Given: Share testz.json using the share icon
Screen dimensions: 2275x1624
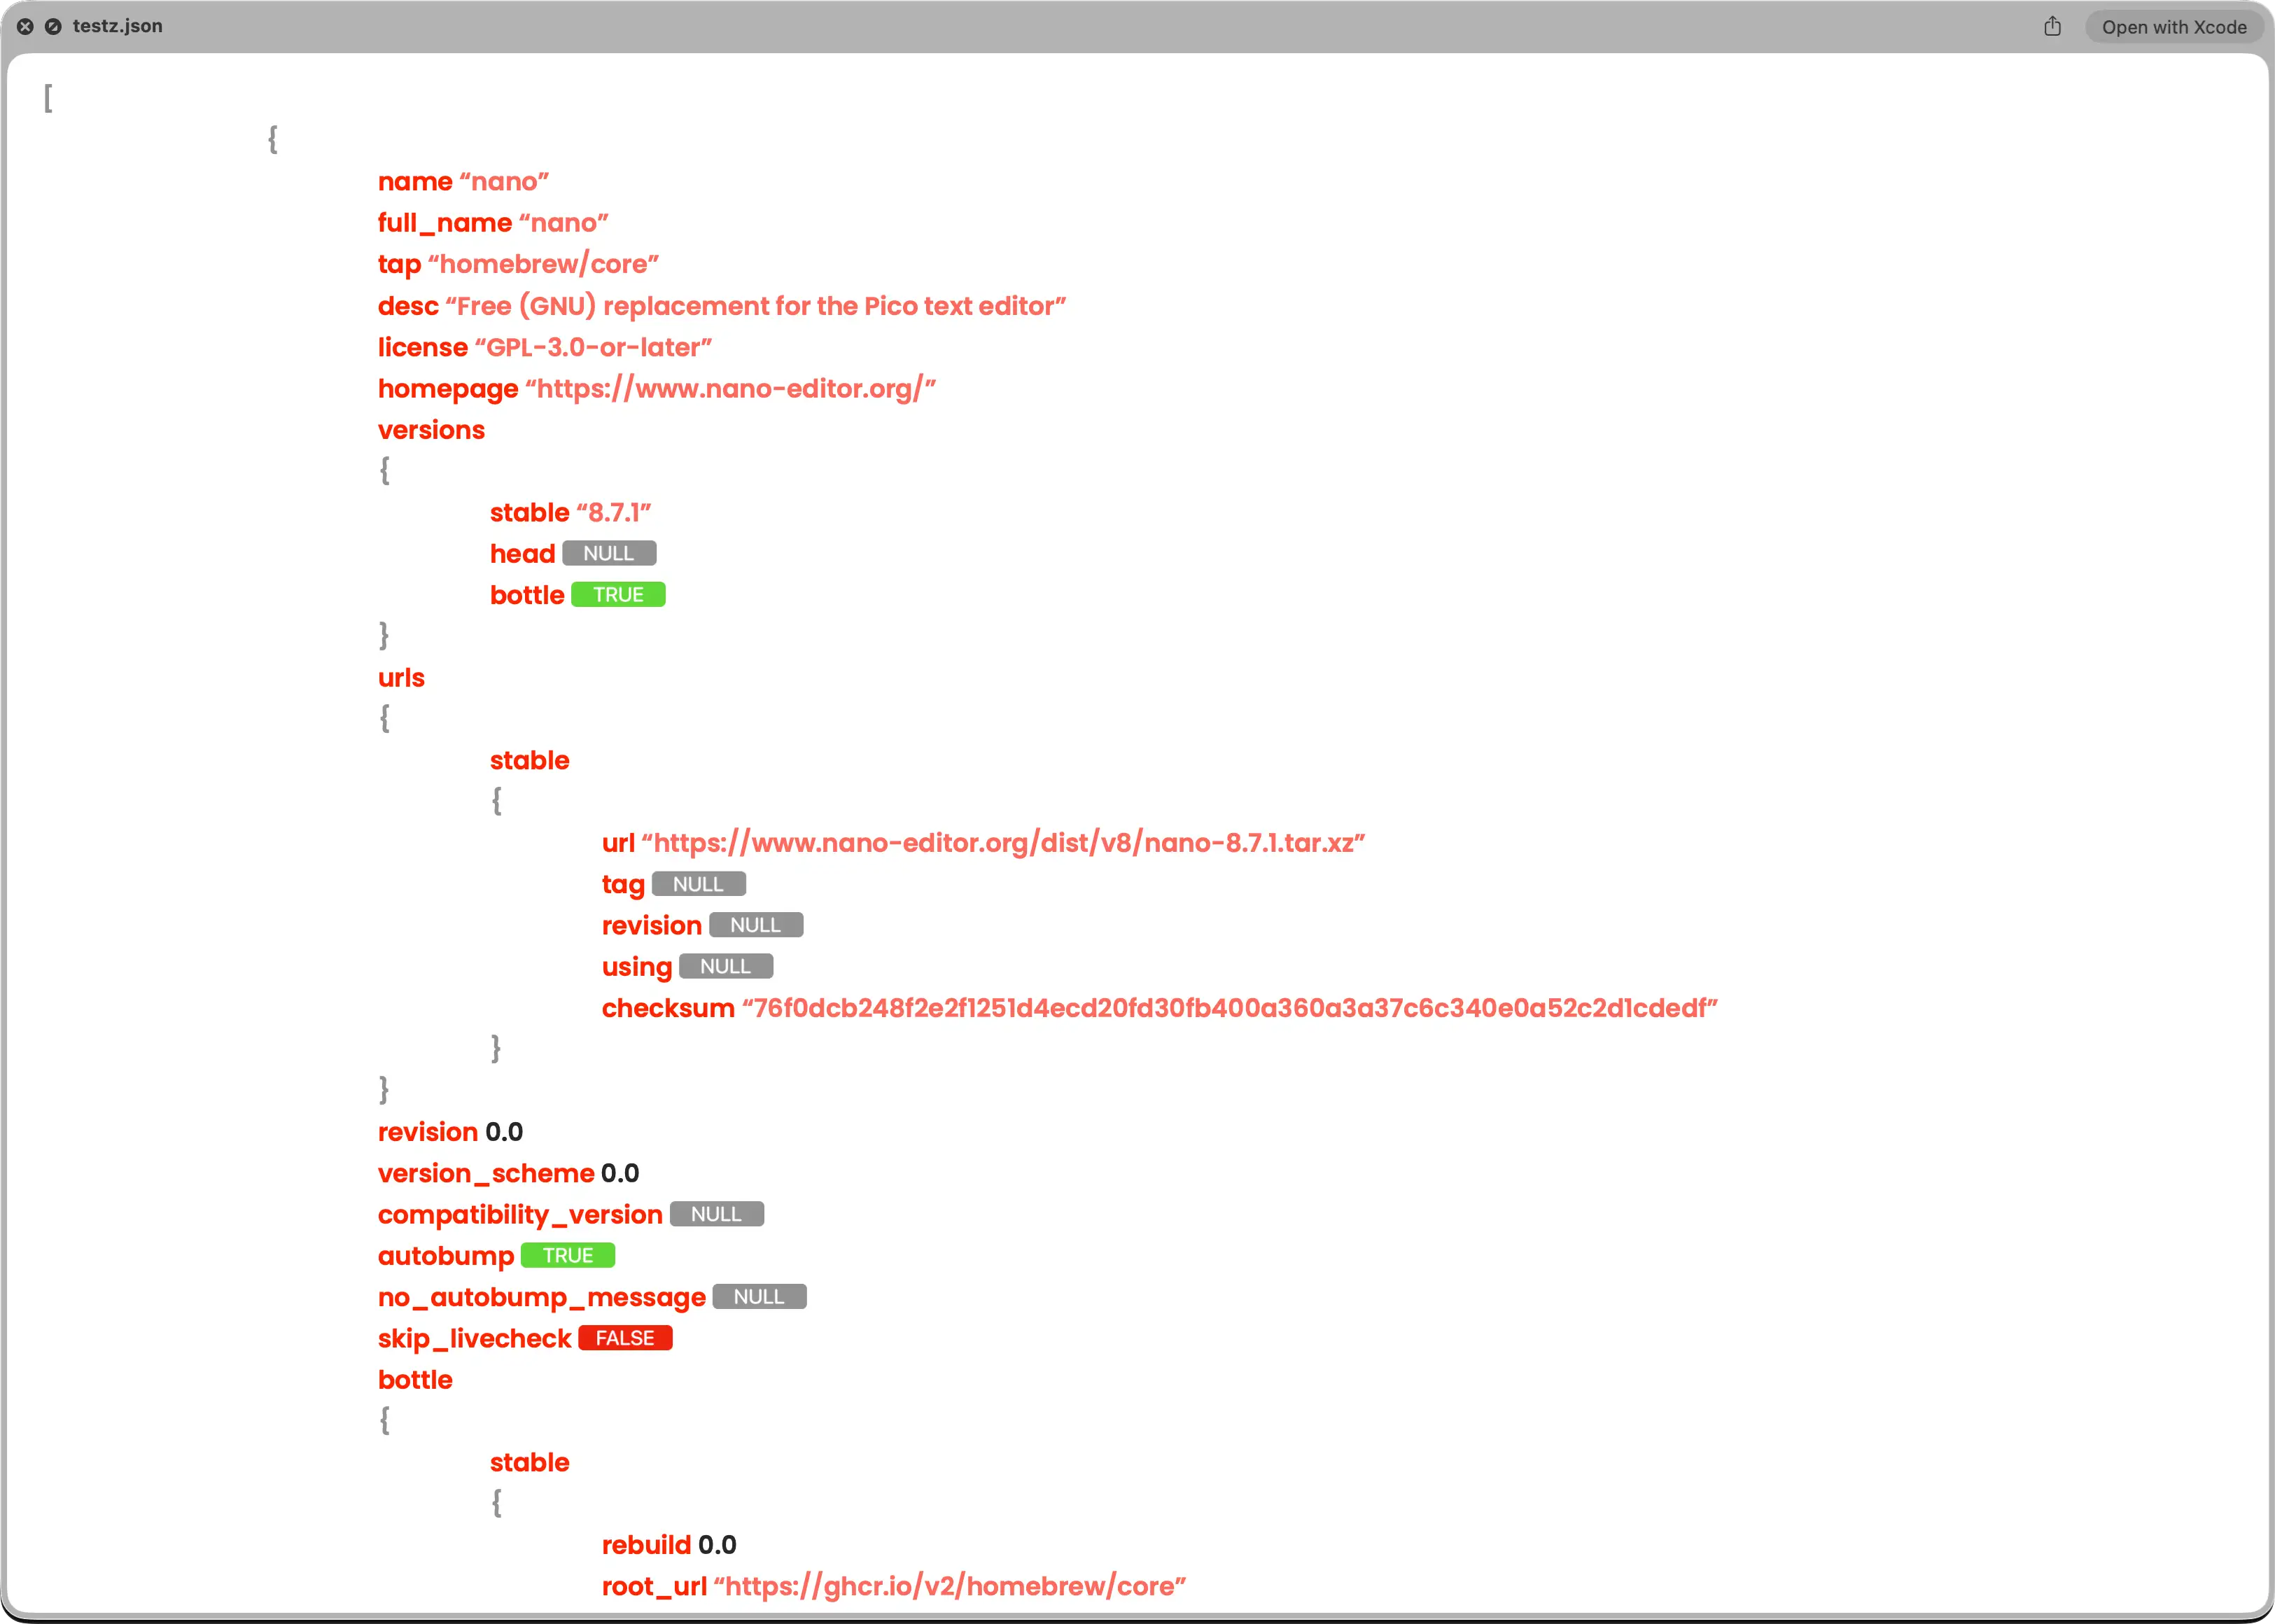Looking at the screenshot, I should pos(2053,26).
